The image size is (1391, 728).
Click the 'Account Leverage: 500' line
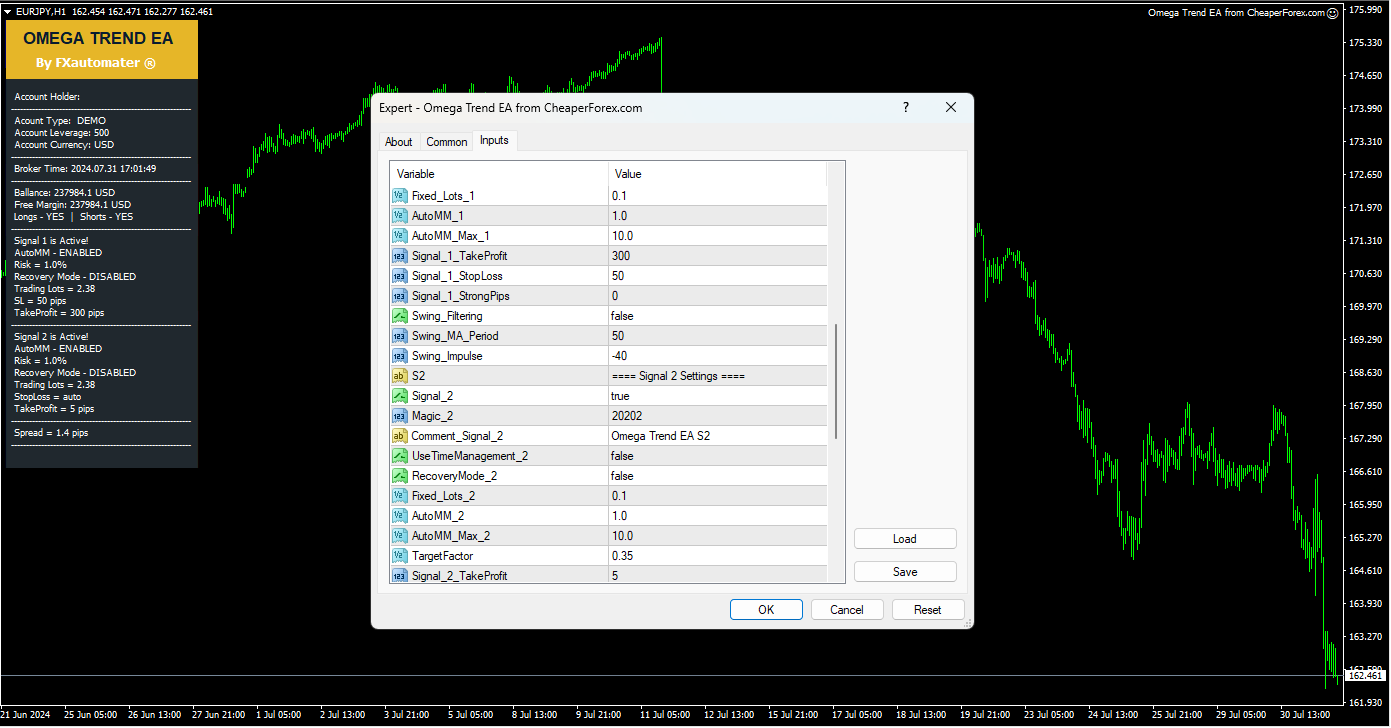pyautogui.click(x=62, y=133)
